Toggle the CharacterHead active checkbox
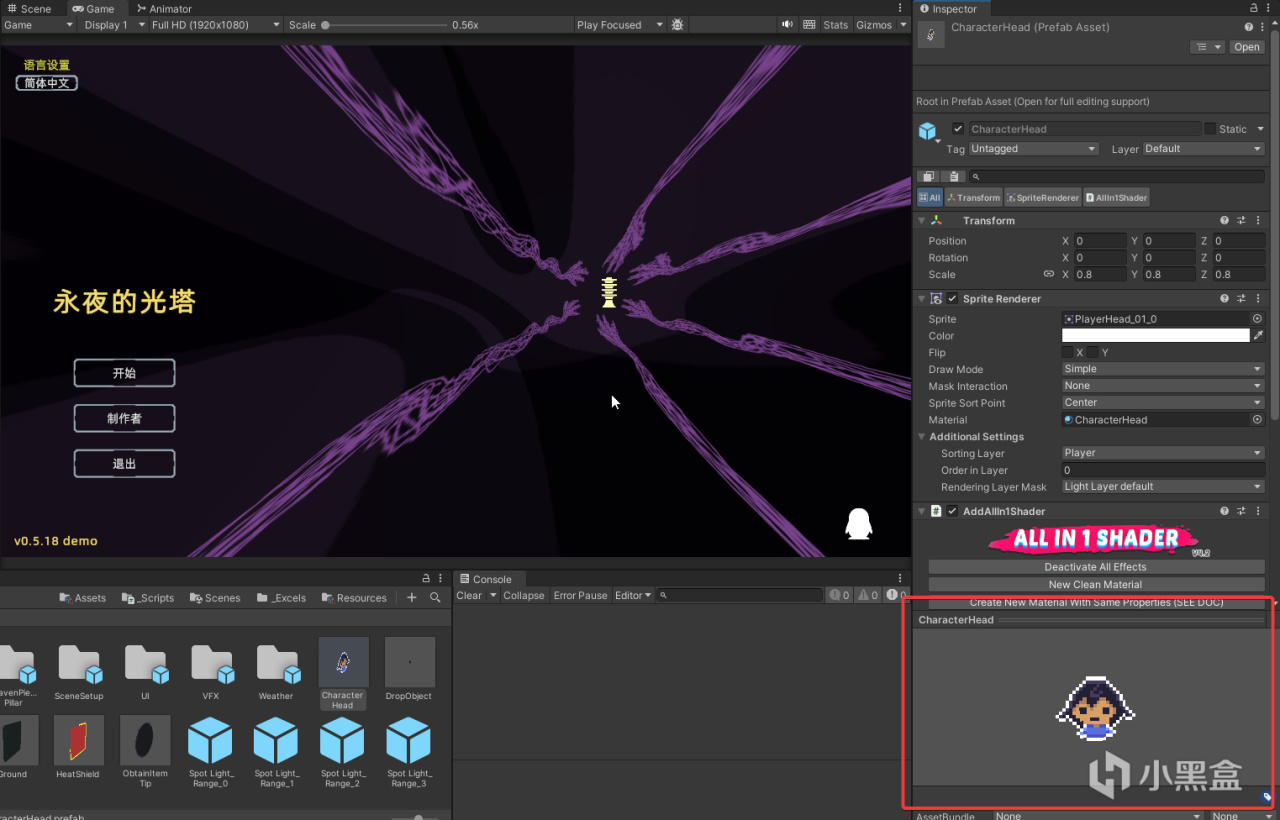This screenshot has height=820, width=1280. point(958,129)
